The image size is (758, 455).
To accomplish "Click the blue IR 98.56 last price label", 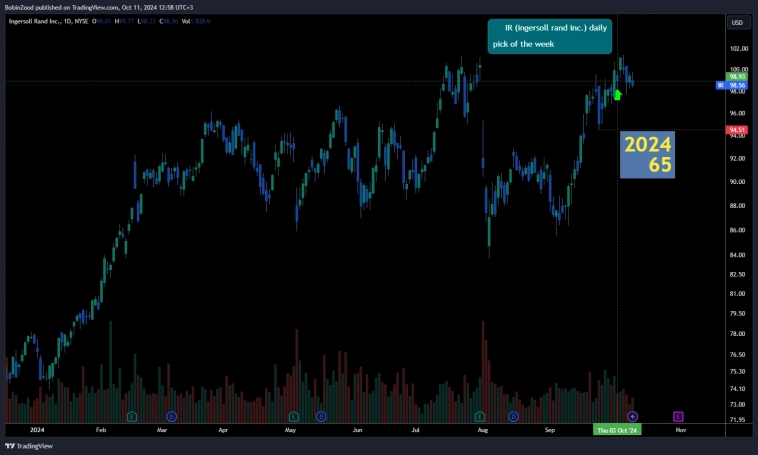I will 732,85.
